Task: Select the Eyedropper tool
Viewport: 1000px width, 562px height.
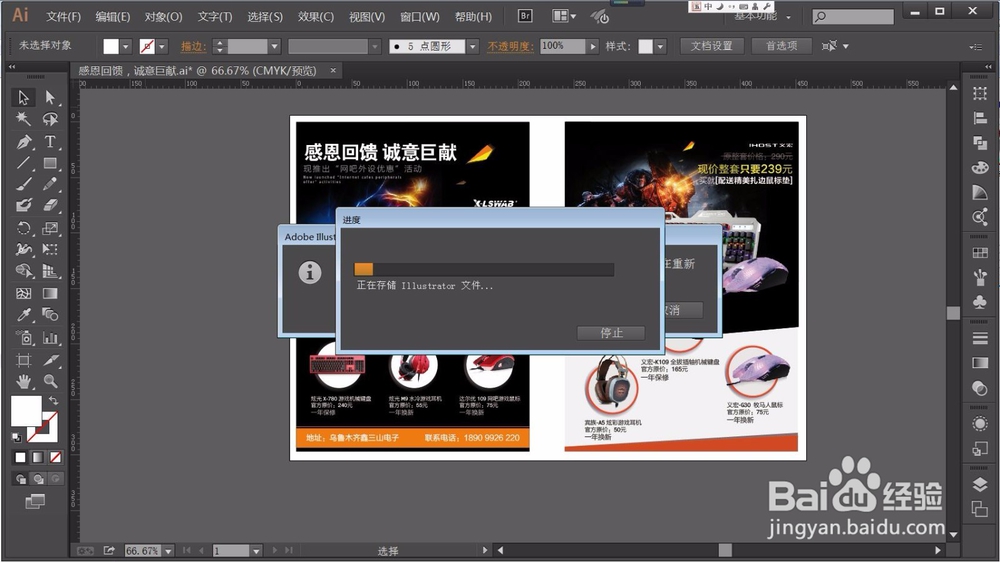Action: [x=24, y=314]
